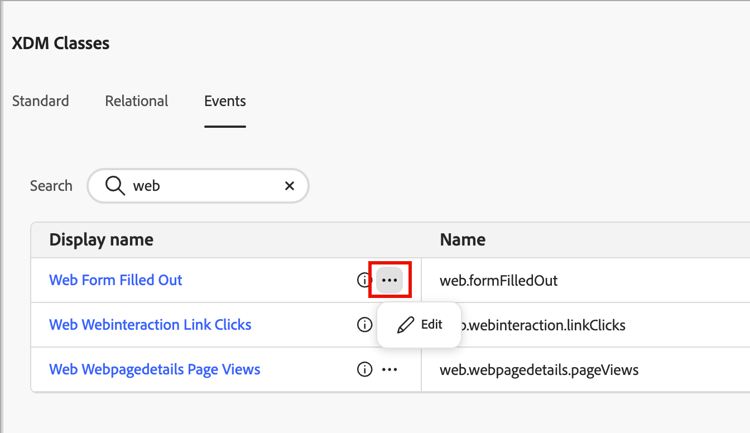
Task: Open Web Webinteraction Link Clicks class link
Action: [150, 325]
